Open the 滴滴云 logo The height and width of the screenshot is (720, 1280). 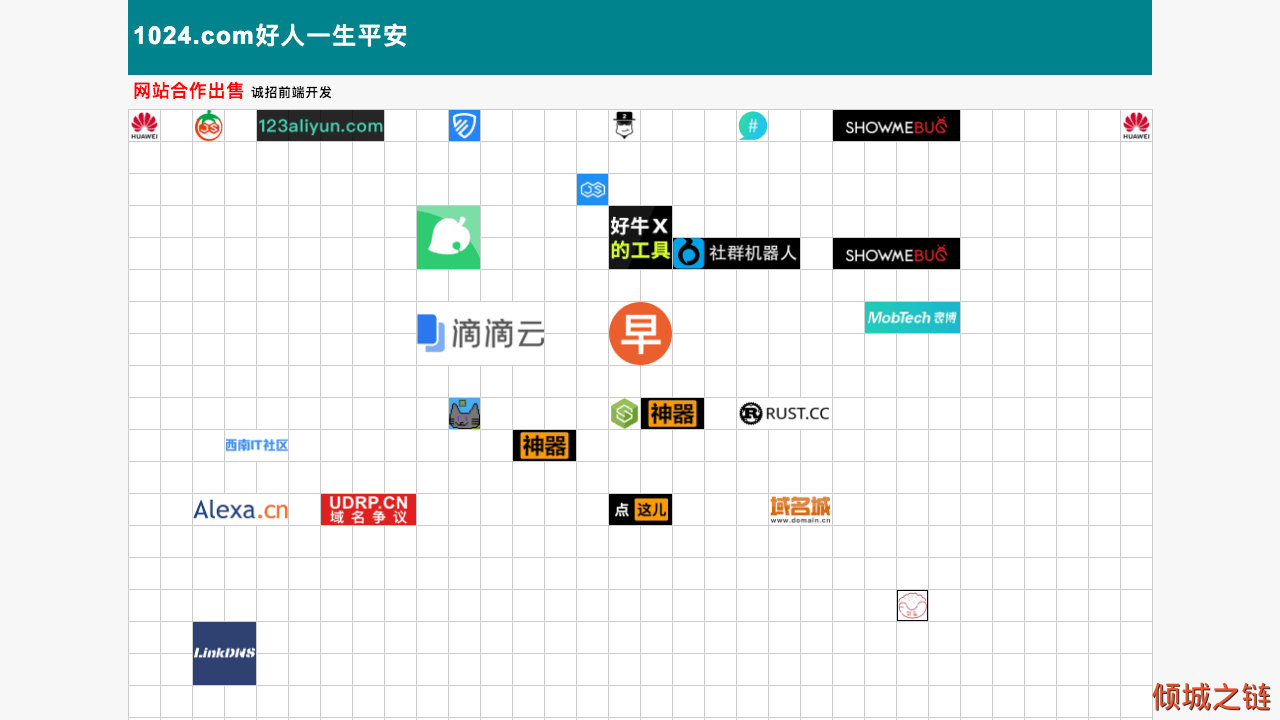click(x=480, y=334)
